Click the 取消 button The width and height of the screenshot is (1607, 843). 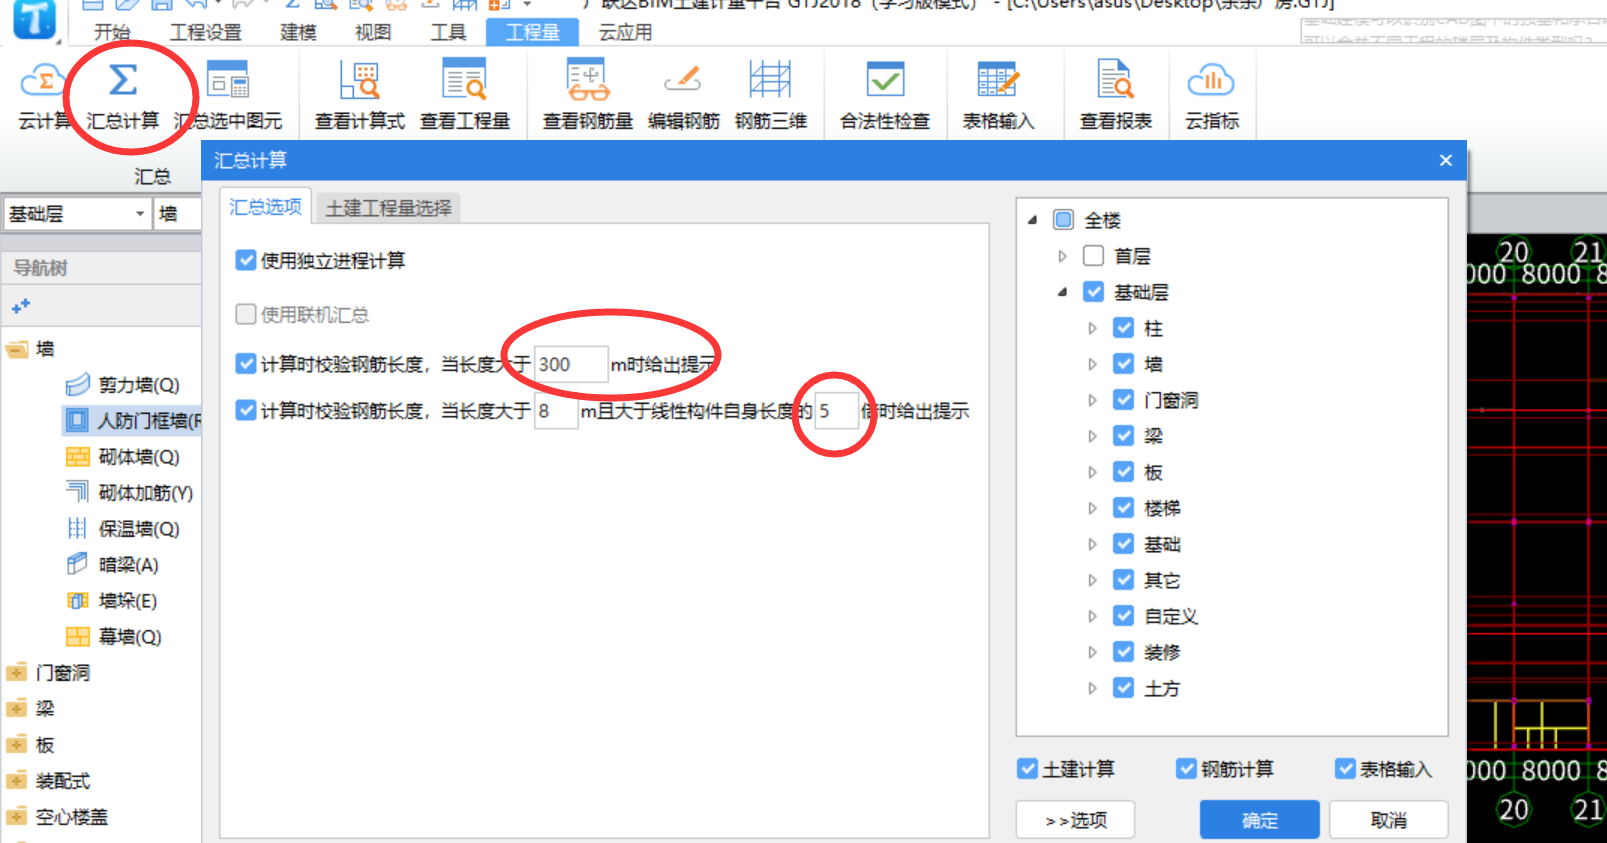pyautogui.click(x=1388, y=820)
